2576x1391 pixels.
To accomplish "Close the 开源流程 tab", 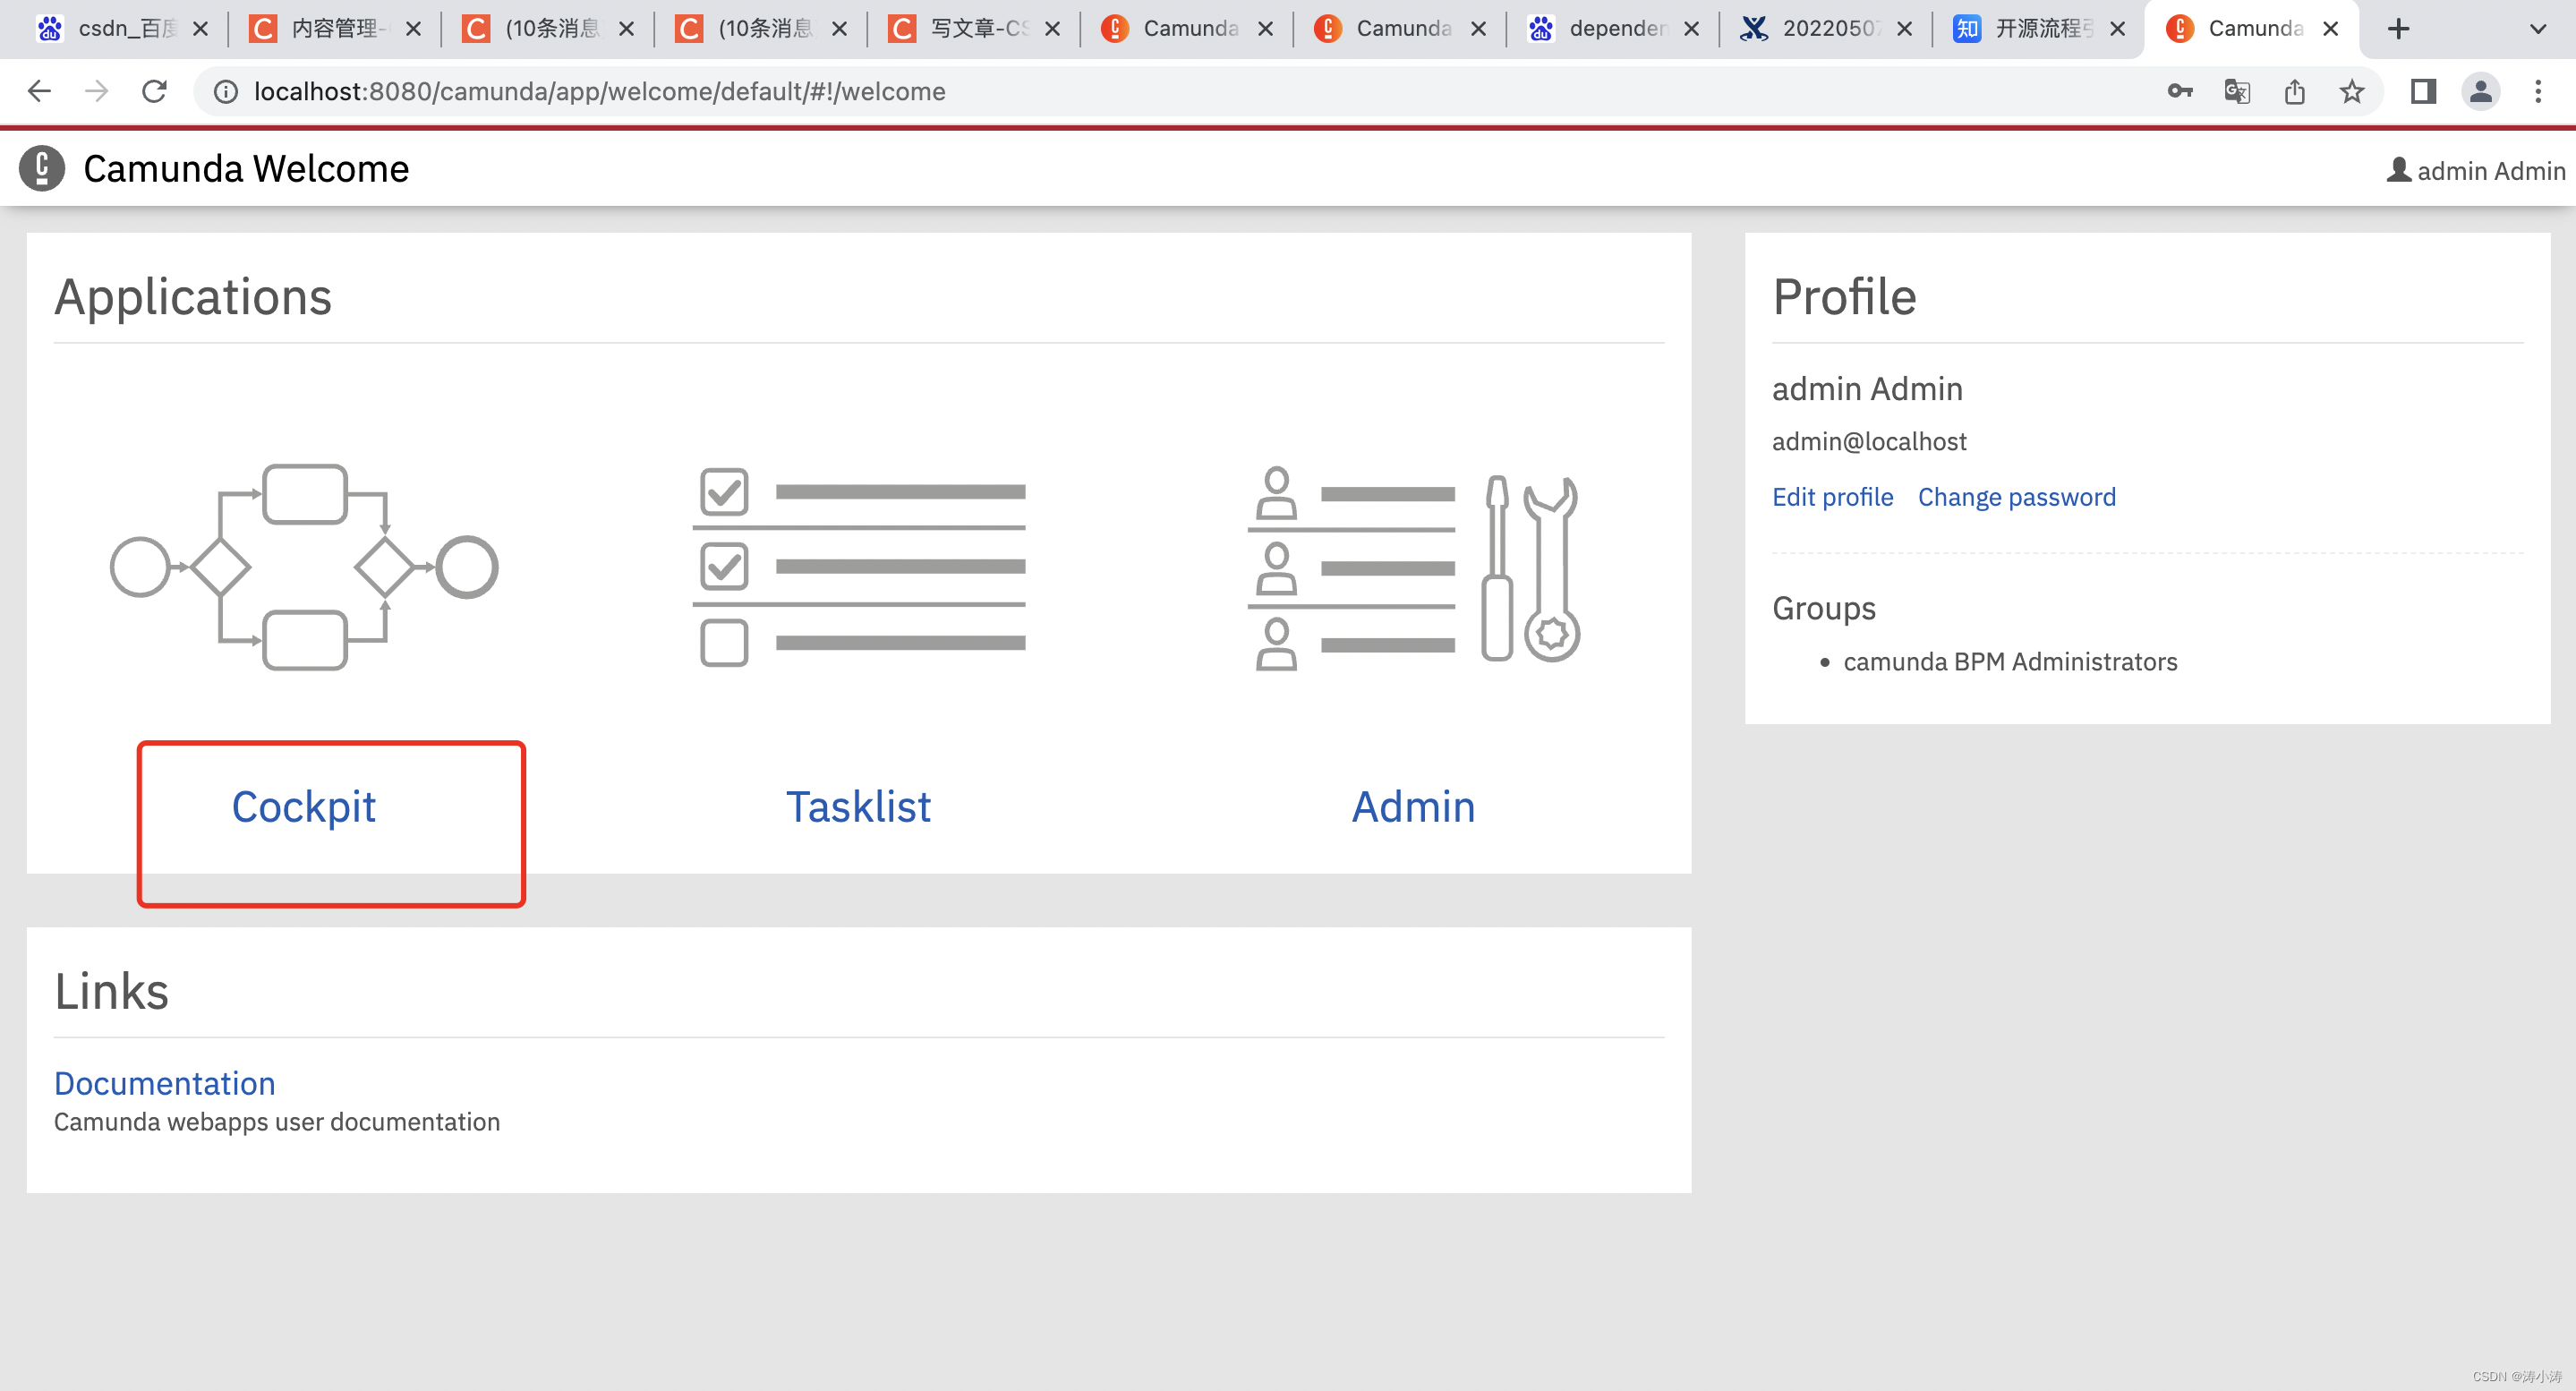I will coord(2117,29).
